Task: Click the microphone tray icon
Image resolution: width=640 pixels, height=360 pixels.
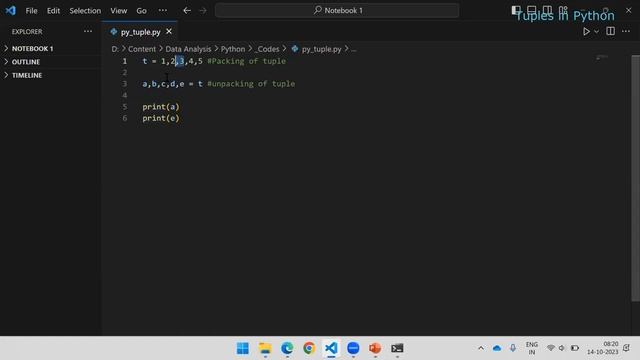Action: (x=513, y=348)
